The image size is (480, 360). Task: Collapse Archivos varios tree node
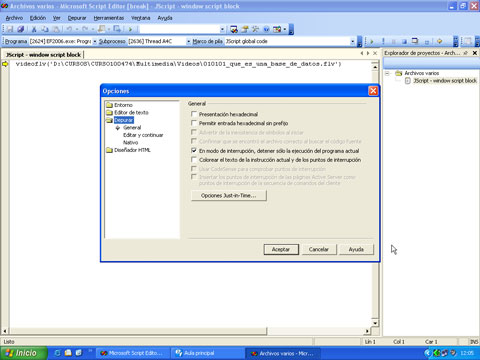387,73
